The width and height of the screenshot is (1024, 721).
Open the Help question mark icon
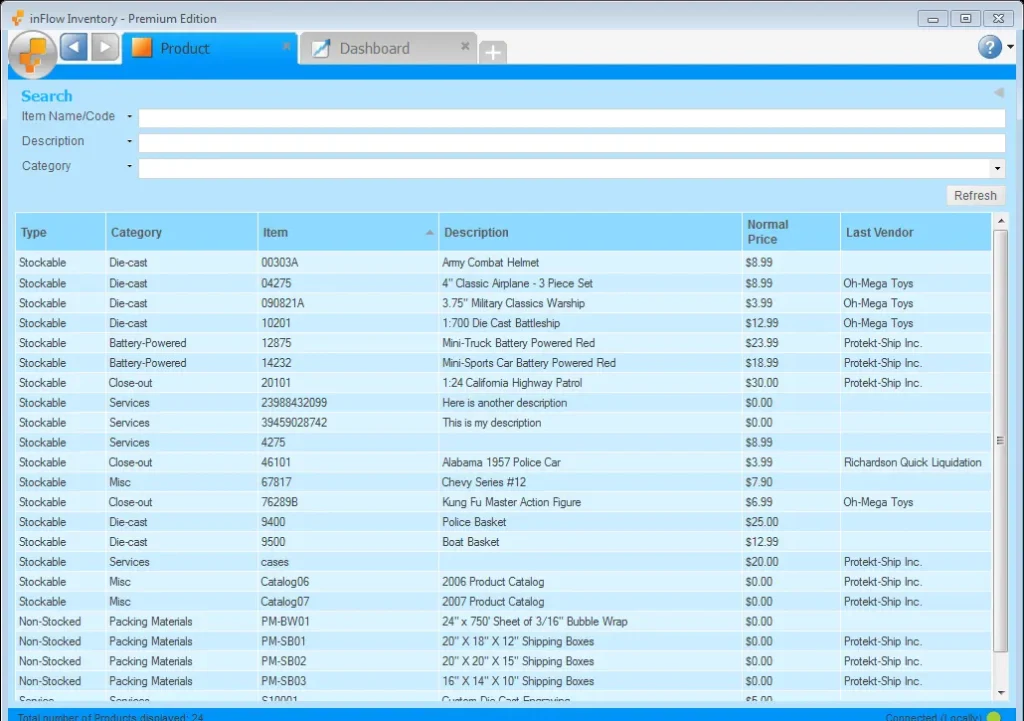click(989, 46)
